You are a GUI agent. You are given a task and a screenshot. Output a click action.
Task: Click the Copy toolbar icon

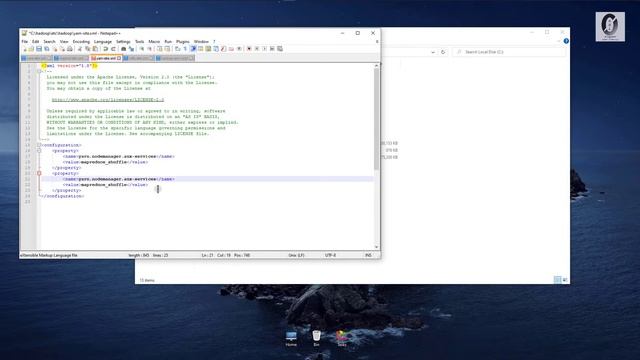tap(88, 49)
